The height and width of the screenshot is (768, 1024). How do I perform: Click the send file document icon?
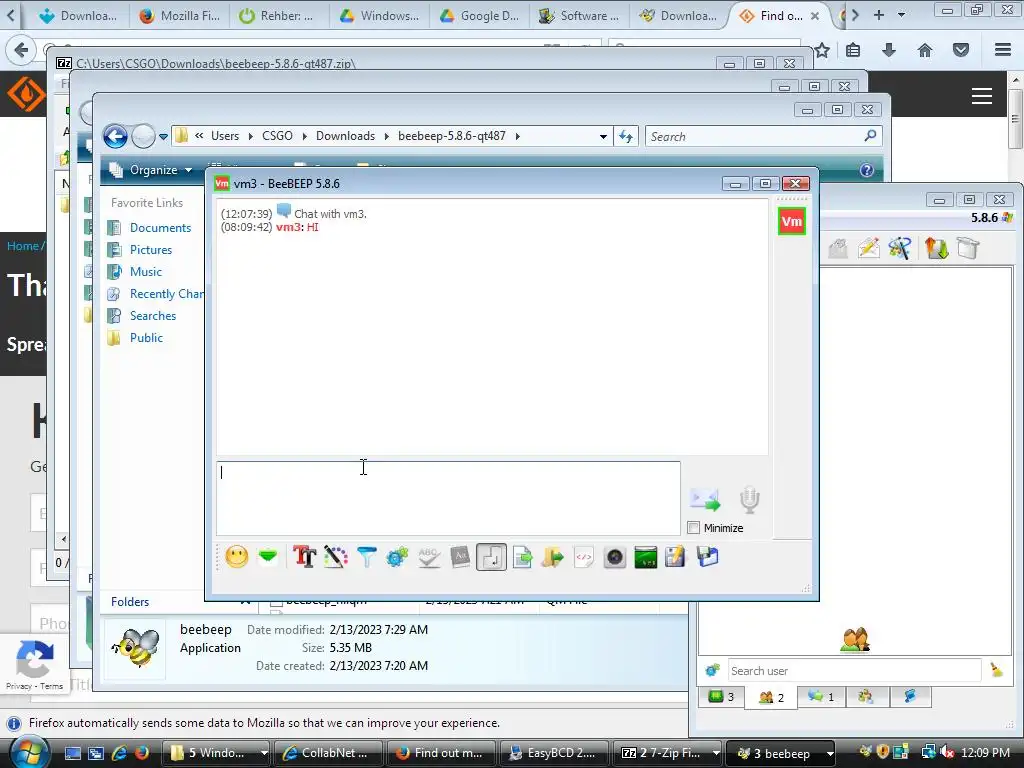pos(522,557)
